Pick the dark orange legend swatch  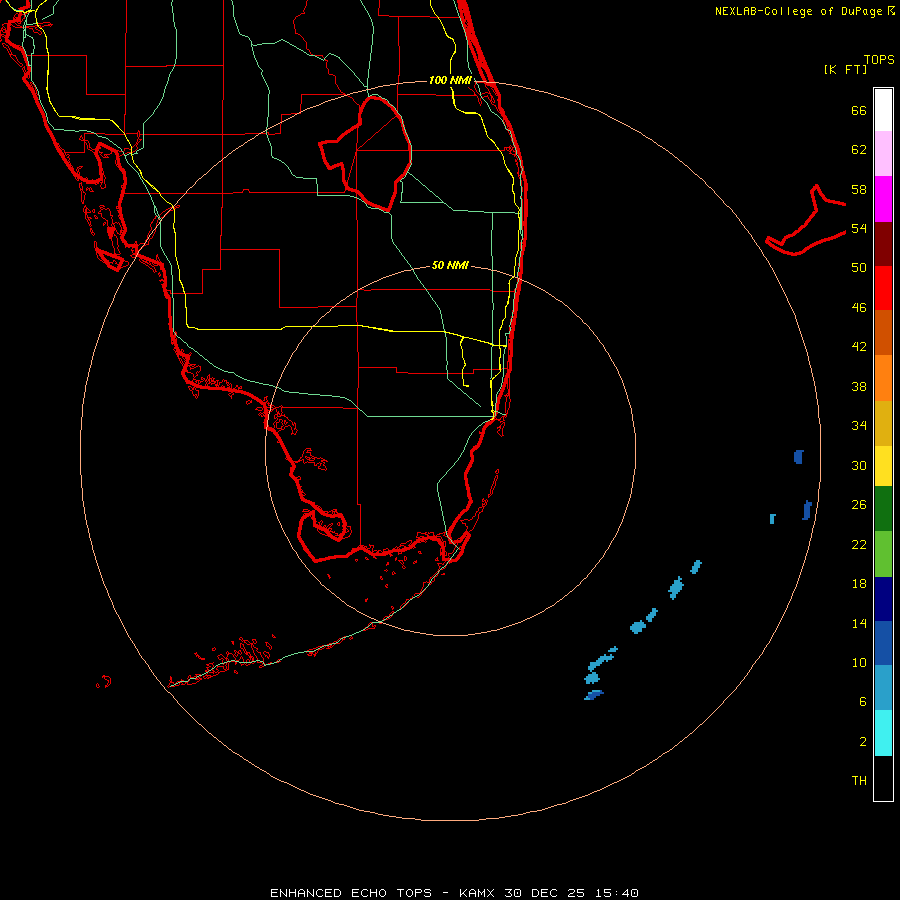click(883, 333)
